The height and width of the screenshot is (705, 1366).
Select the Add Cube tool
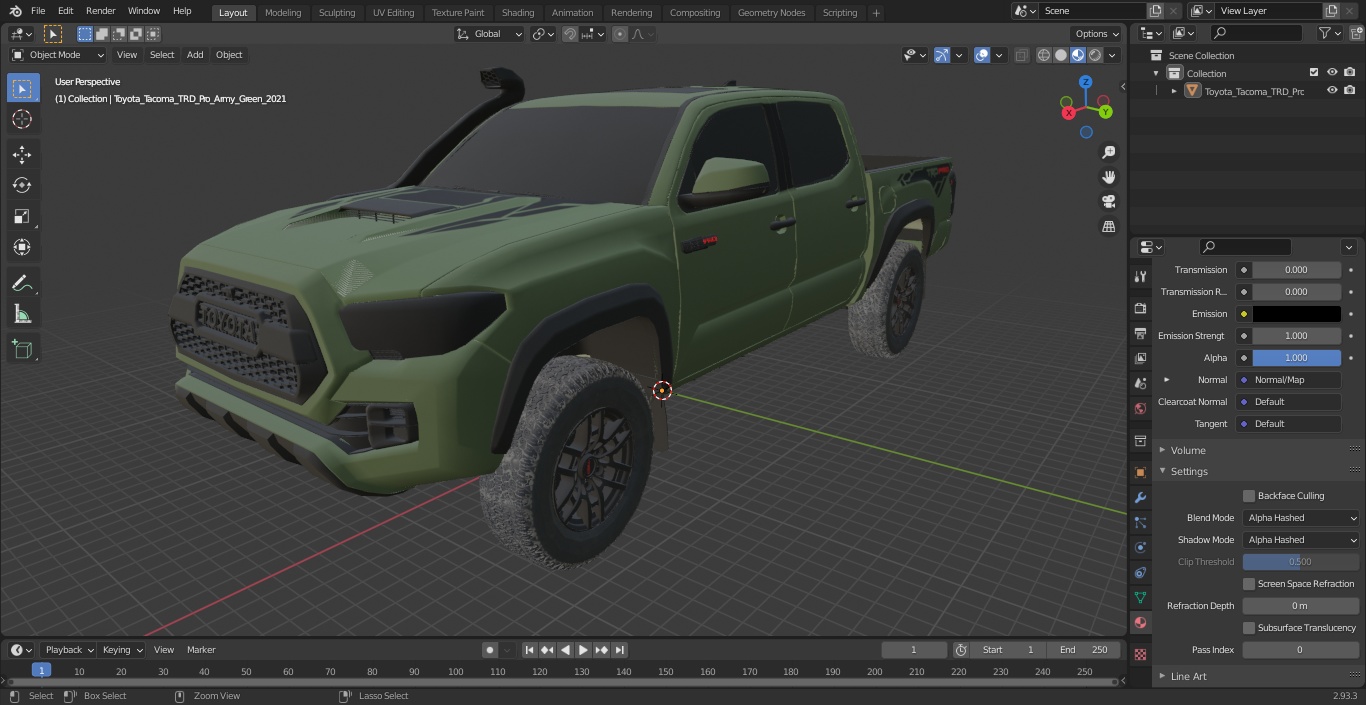(22, 350)
